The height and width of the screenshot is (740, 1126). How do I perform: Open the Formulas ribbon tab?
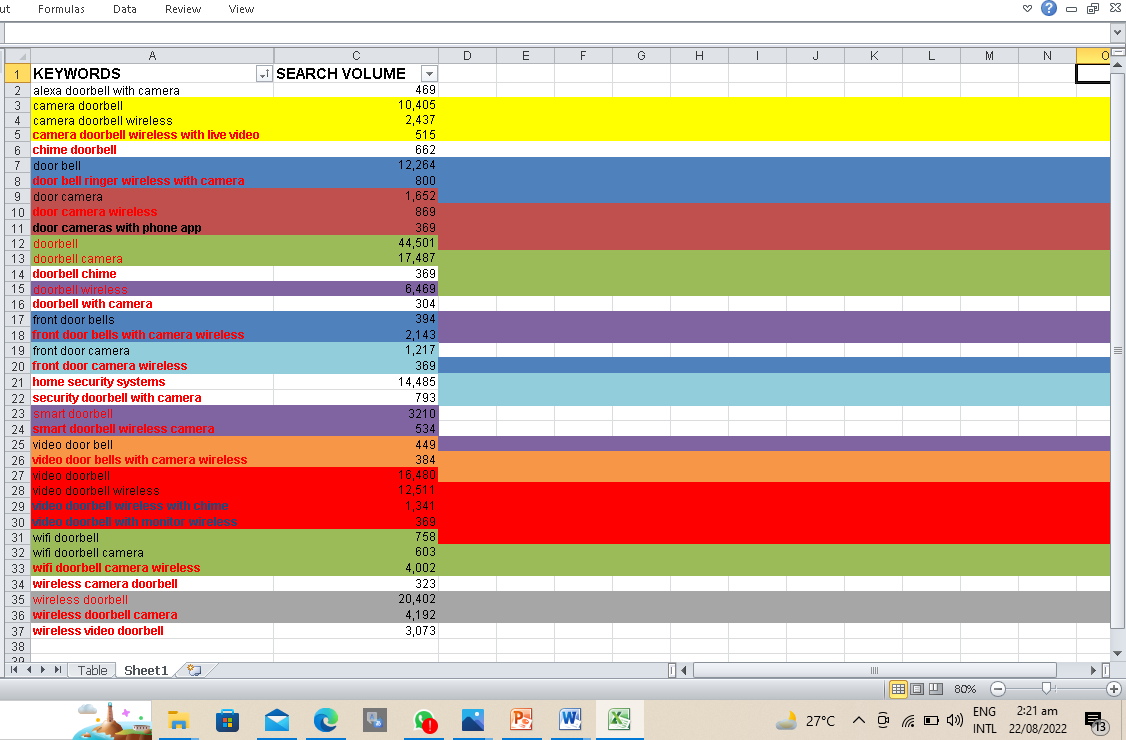(61, 9)
